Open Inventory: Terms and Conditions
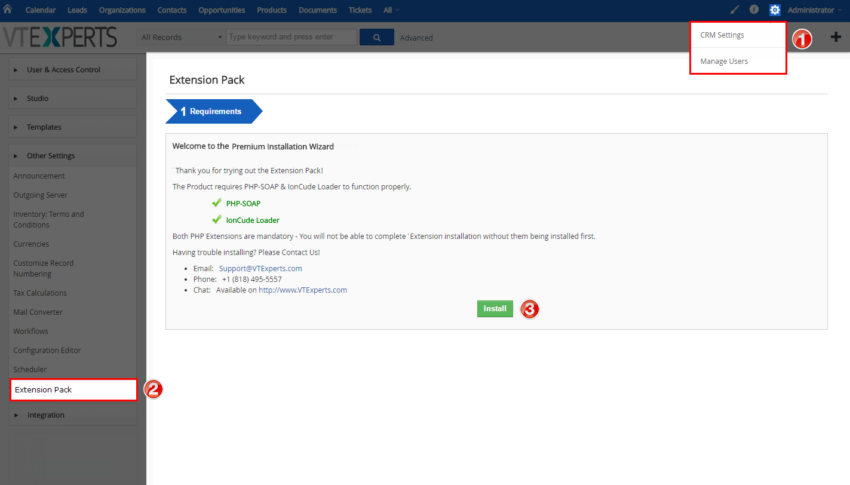 (49, 219)
